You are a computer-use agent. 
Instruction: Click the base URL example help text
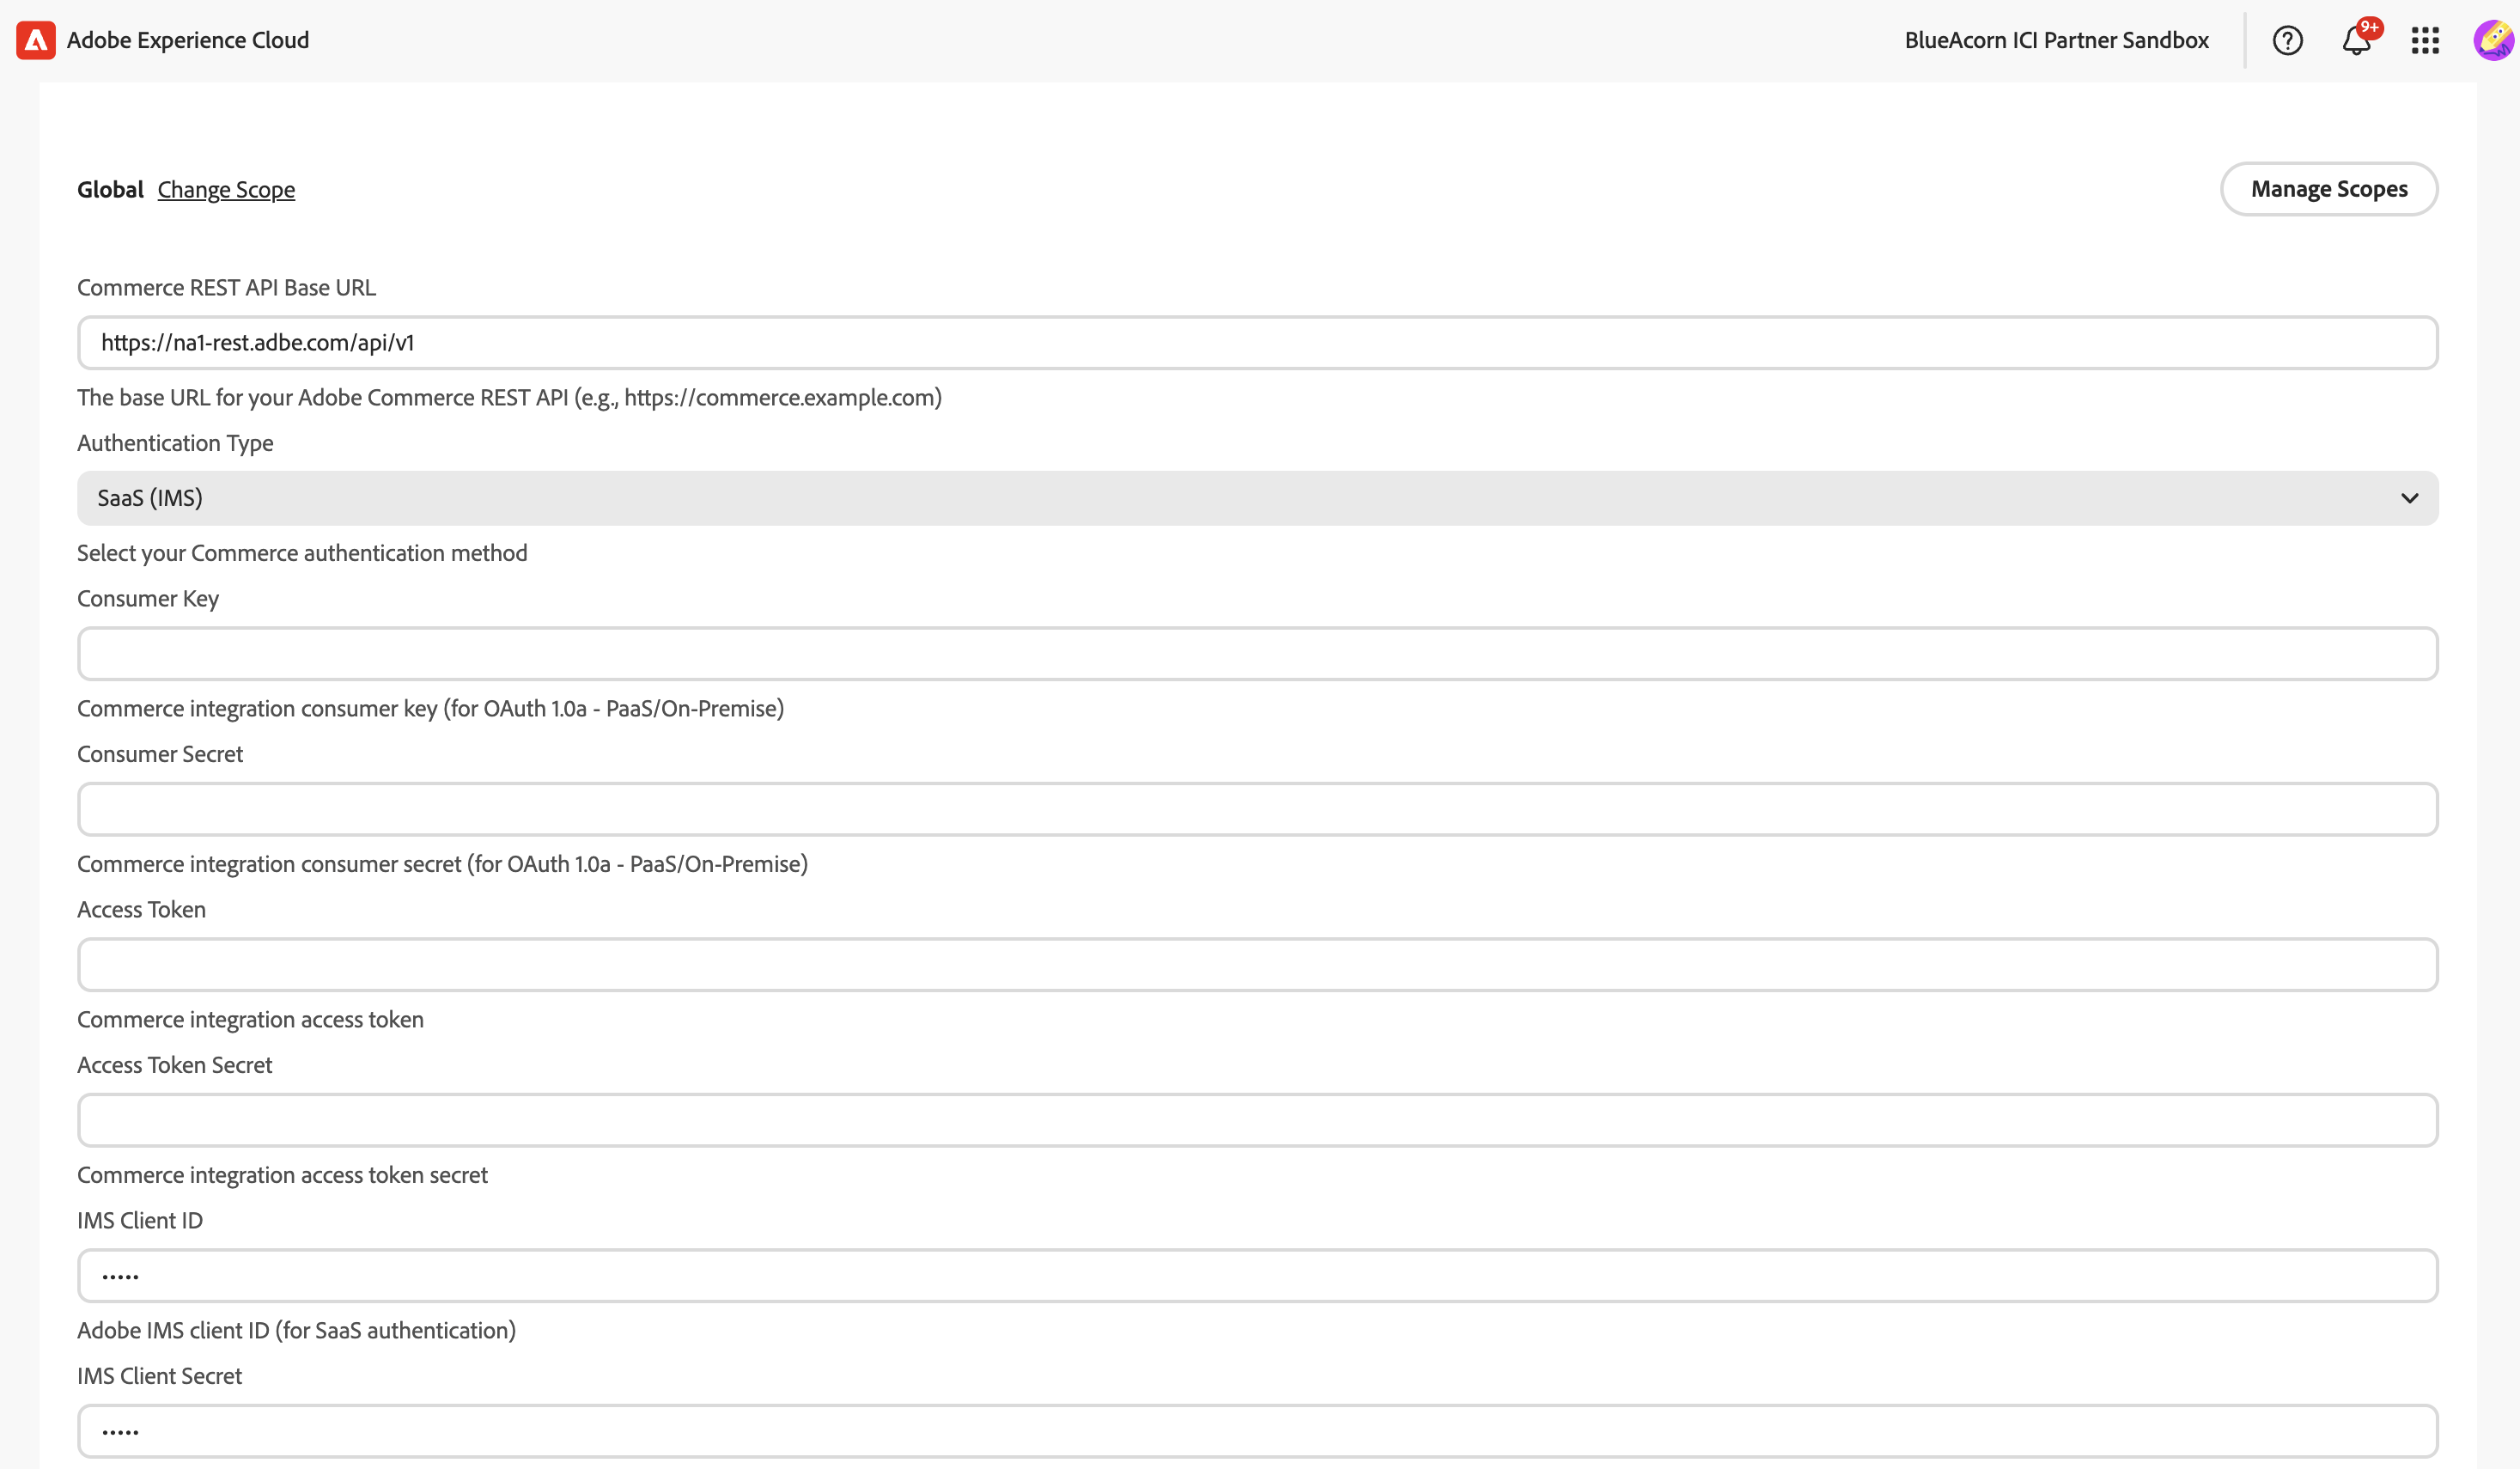pyautogui.click(x=510, y=397)
